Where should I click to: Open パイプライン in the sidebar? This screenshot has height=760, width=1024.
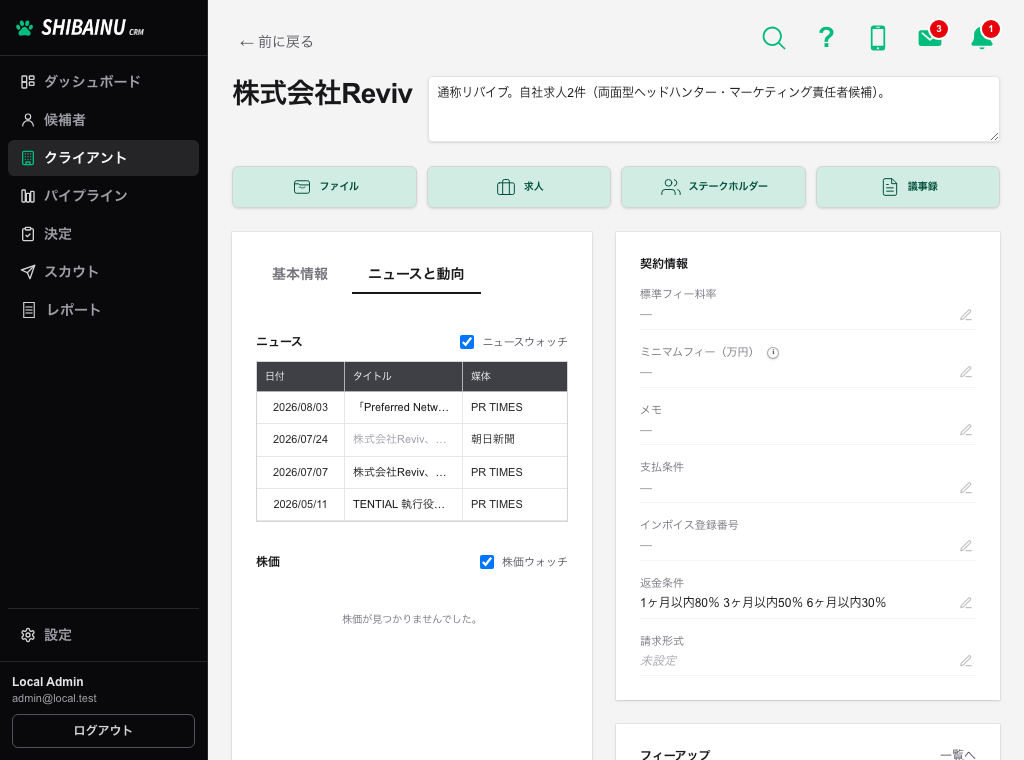tap(103, 196)
